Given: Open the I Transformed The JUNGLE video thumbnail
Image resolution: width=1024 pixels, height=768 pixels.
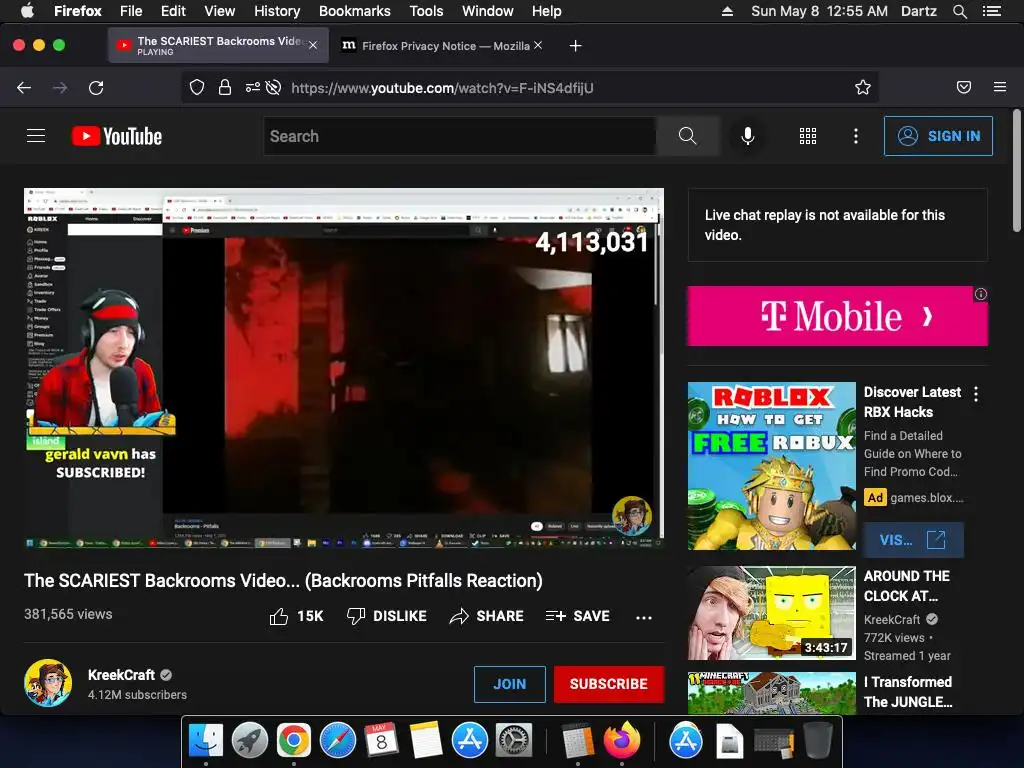Looking at the screenshot, I should pyautogui.click(x=772, y=693).
